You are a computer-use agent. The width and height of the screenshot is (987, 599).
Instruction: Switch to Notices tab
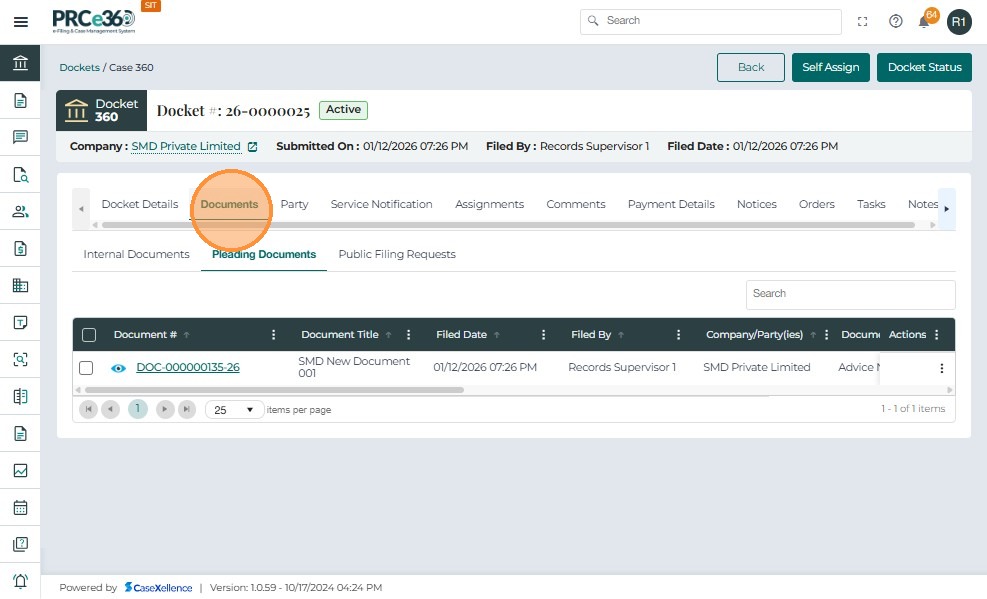(757, 204)
